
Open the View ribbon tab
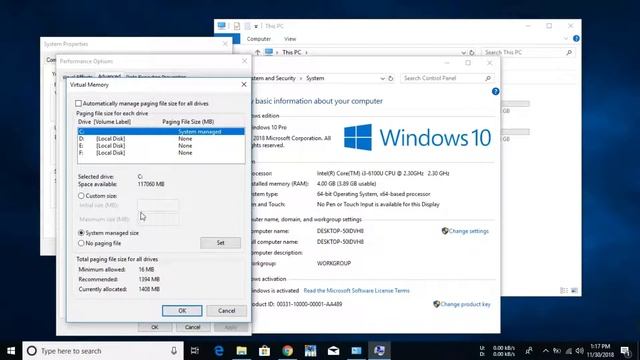tap(290, 39)
